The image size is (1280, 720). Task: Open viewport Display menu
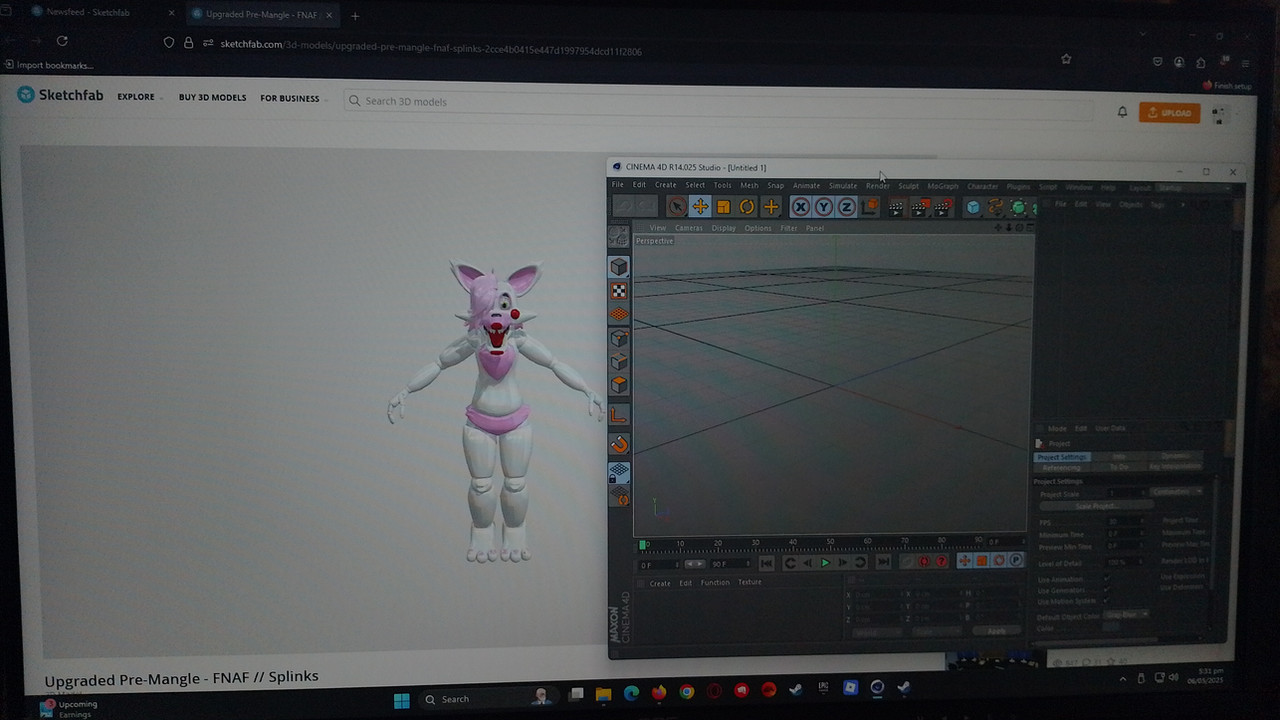(x=724, y=228)
